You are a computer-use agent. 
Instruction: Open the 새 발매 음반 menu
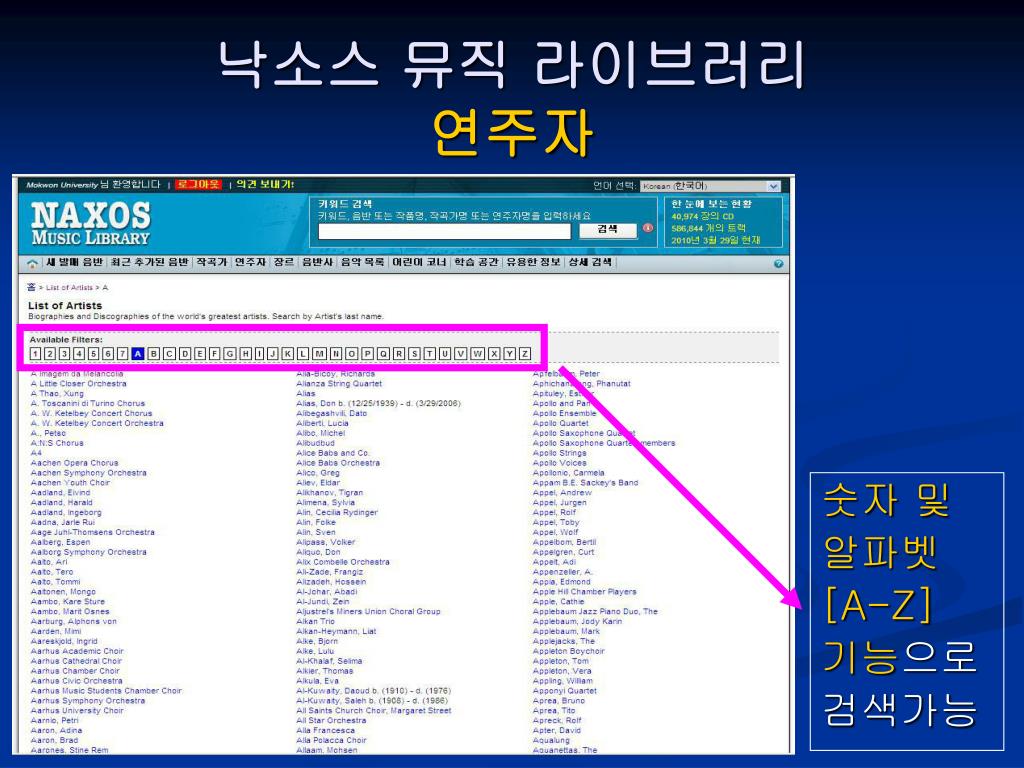(x=74, y=263)
